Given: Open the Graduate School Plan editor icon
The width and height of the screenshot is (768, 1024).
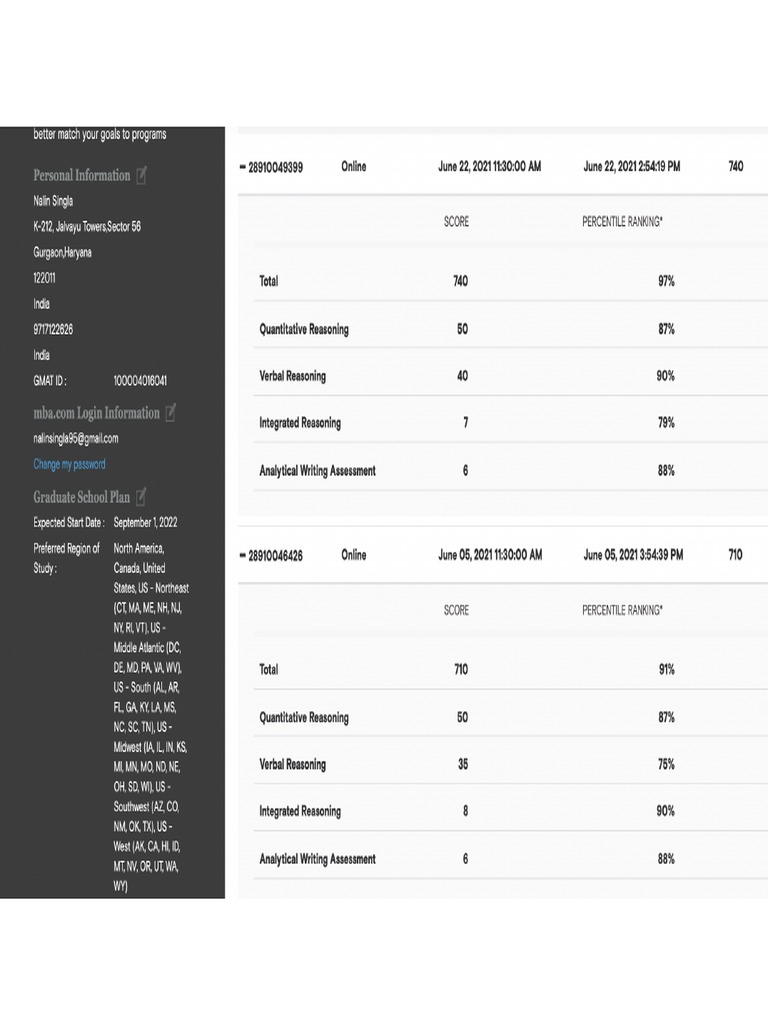Looking at the screenshot, I should pos(141,496).
